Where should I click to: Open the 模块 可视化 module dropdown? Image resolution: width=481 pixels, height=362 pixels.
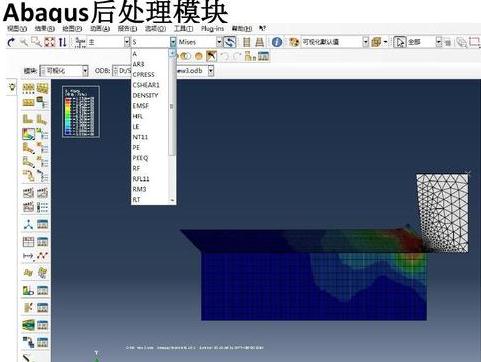point(64,71)
